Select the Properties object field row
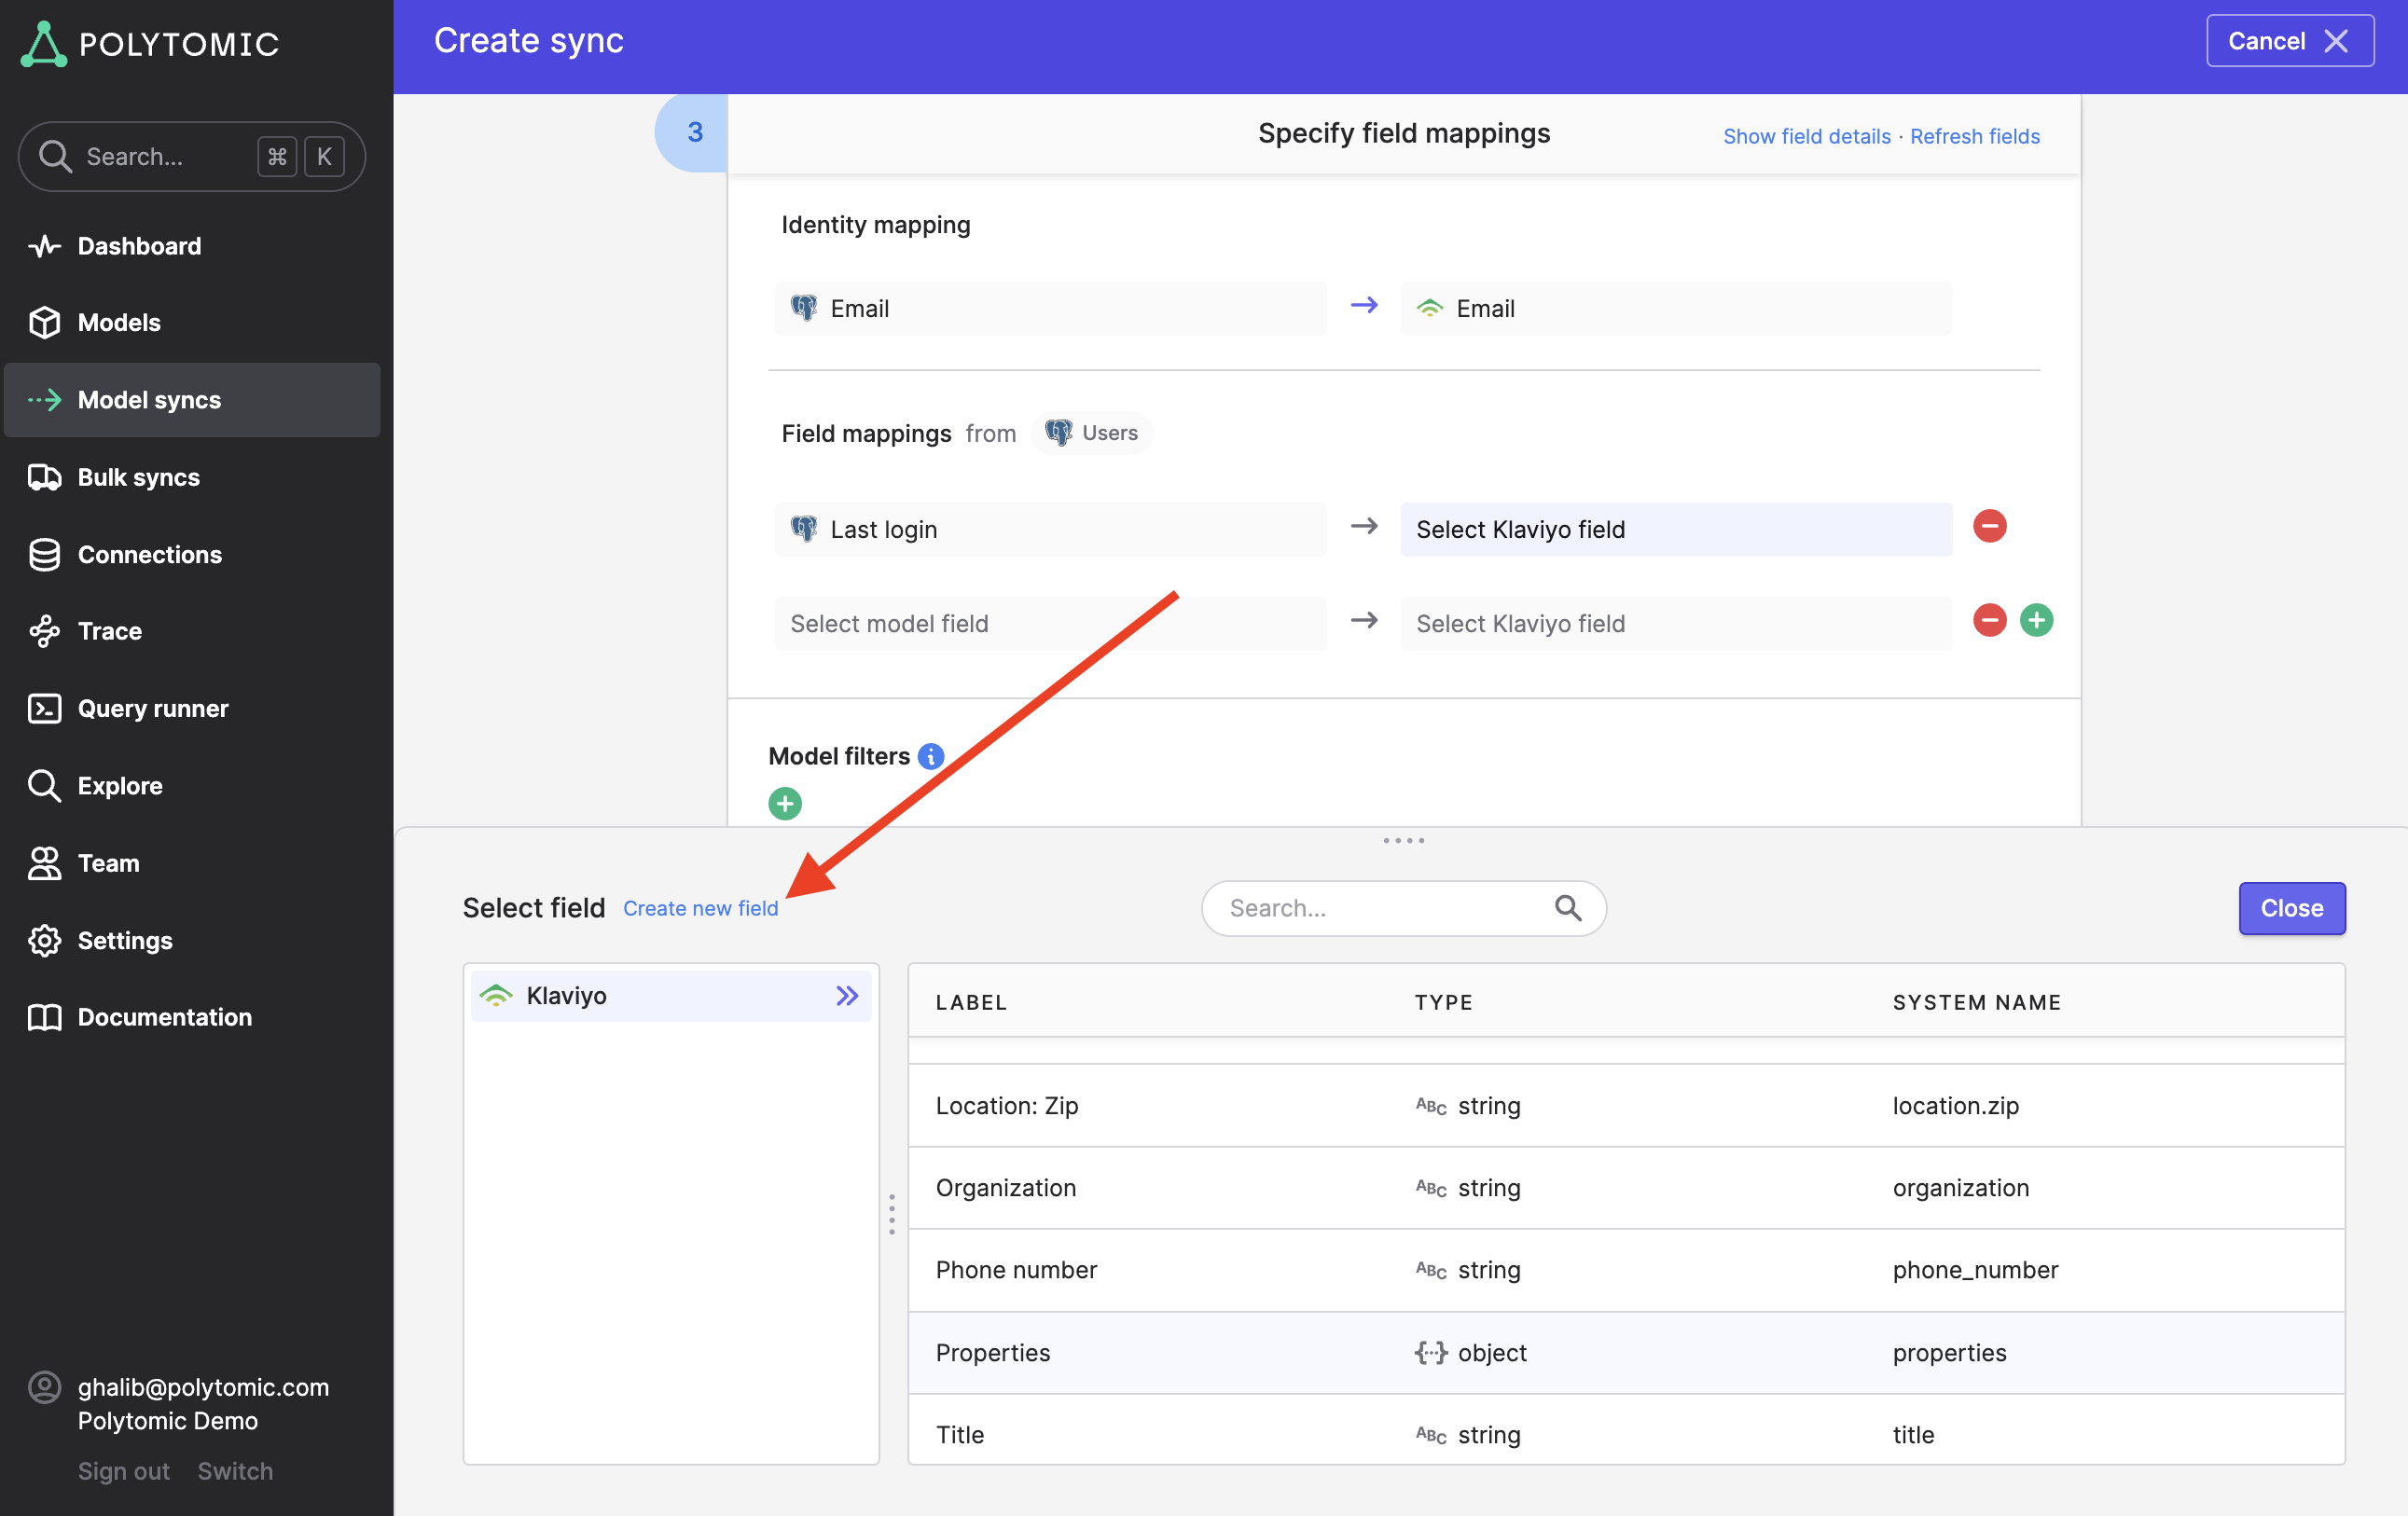This screenshot has height=1516, width=2408. coord(1625,1352)
